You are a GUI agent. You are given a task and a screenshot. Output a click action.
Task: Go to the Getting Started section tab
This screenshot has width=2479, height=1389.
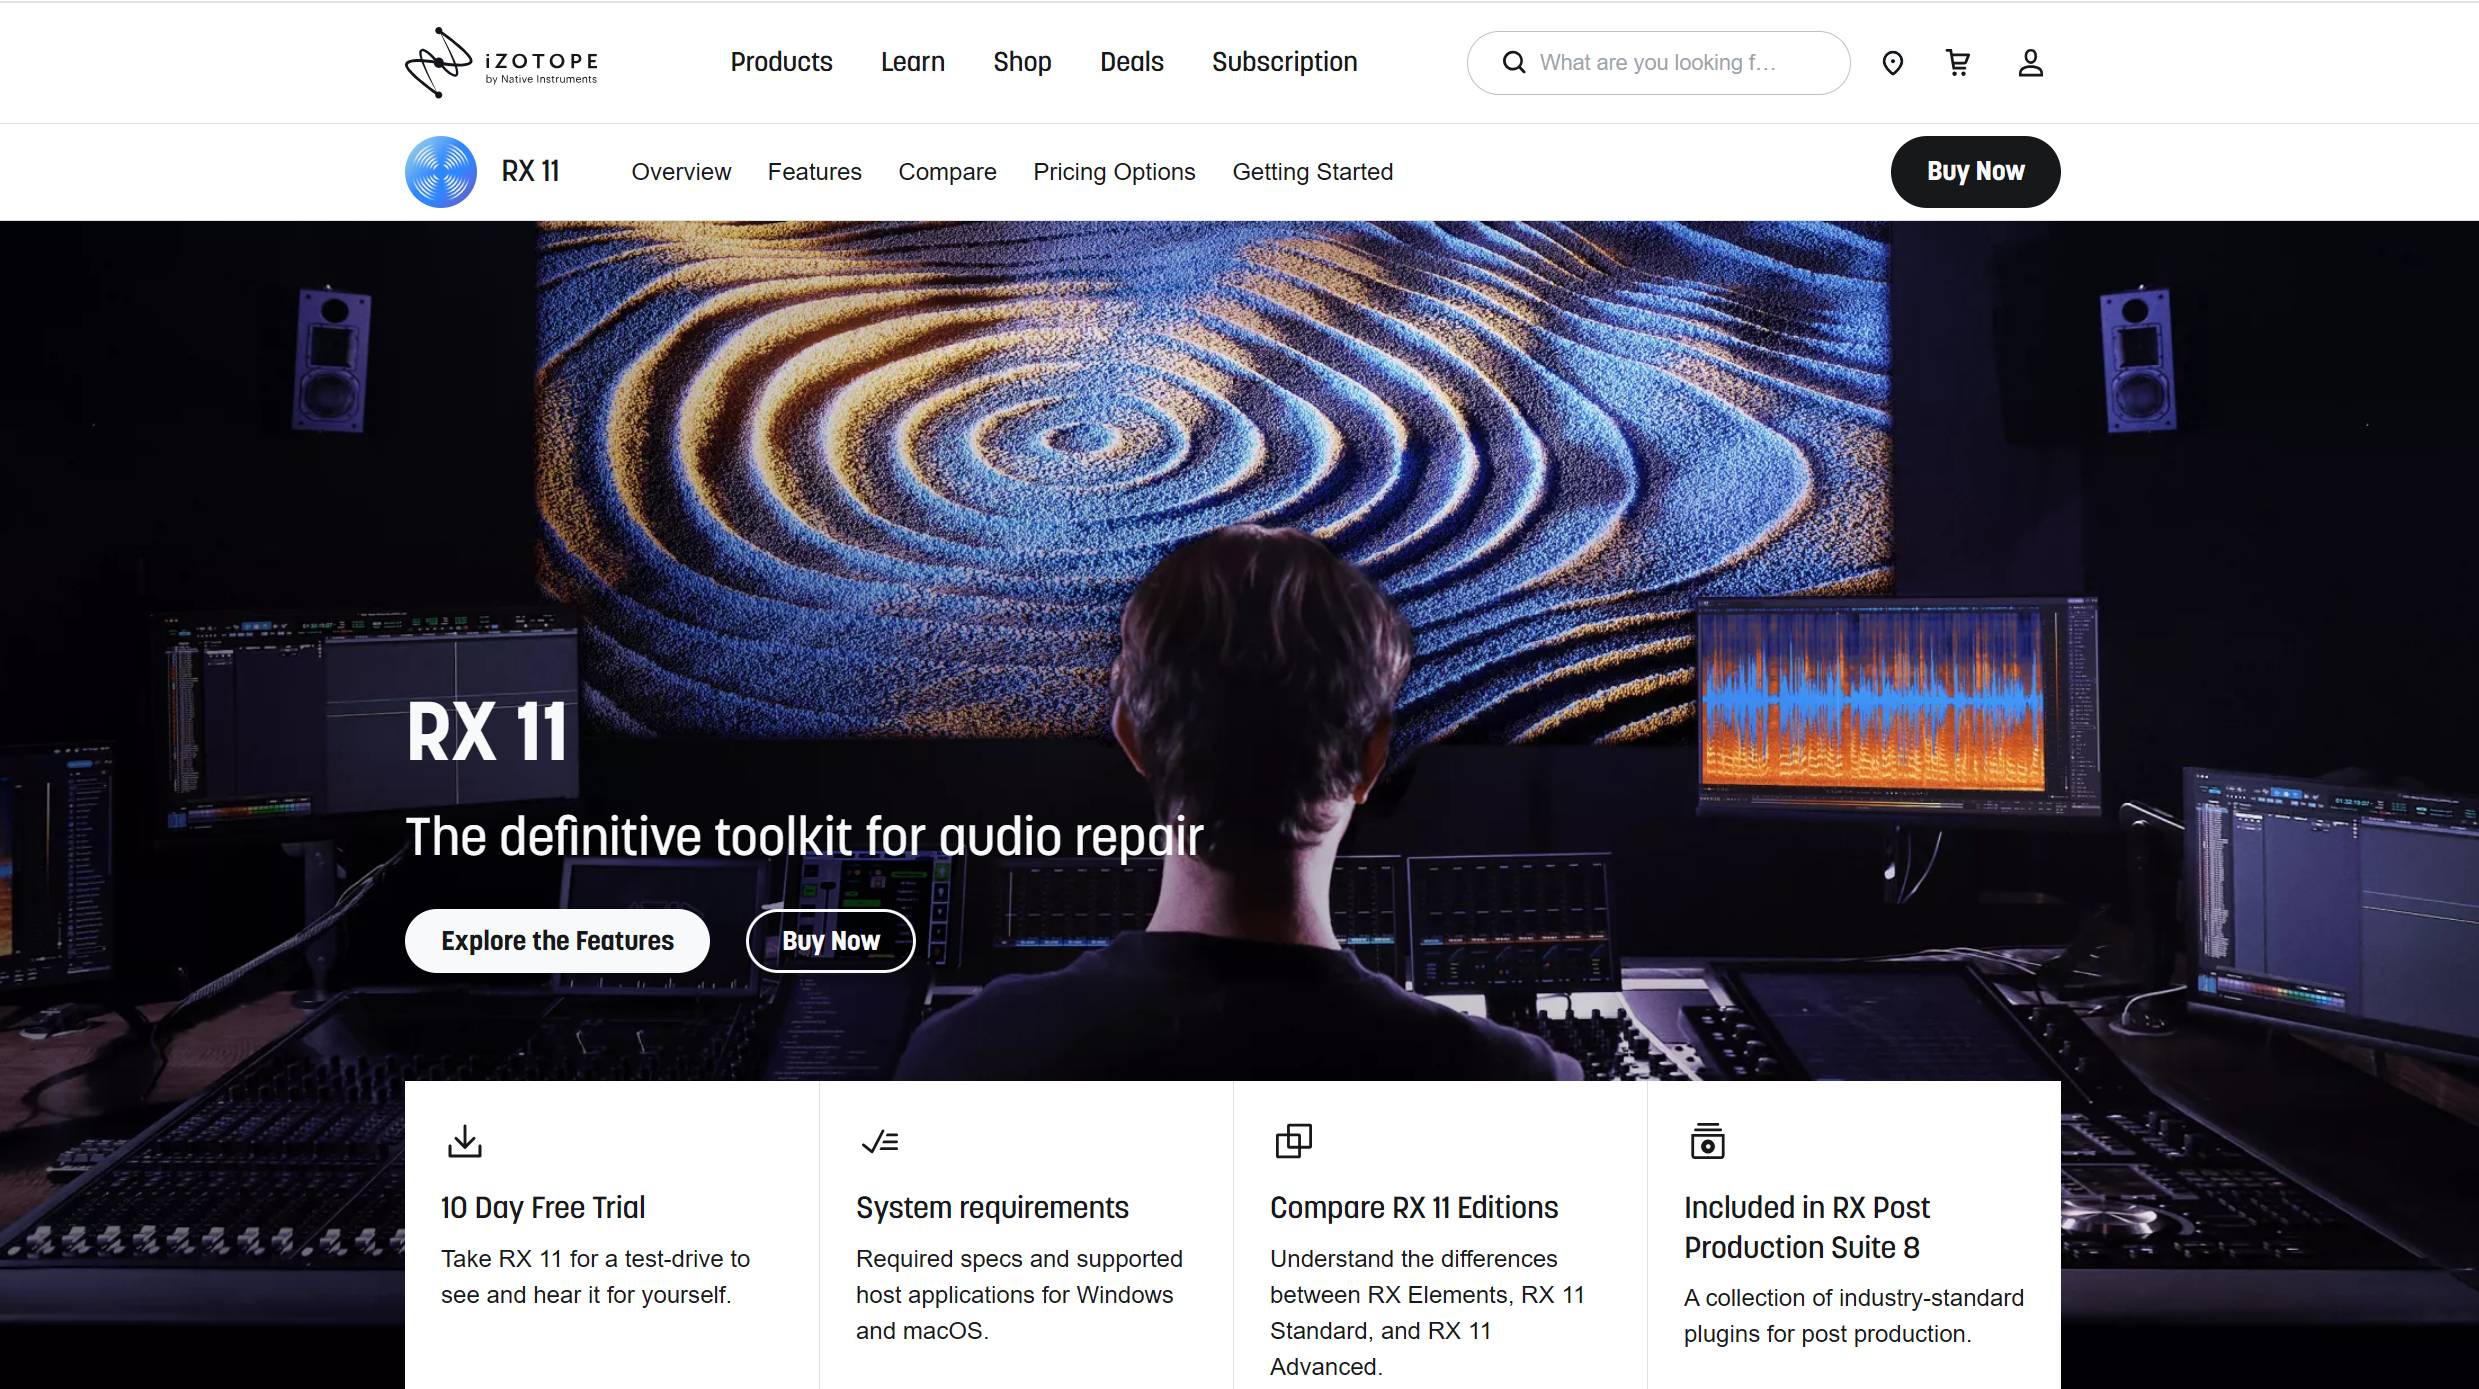pyautogui.click(x=1312, y=172)
